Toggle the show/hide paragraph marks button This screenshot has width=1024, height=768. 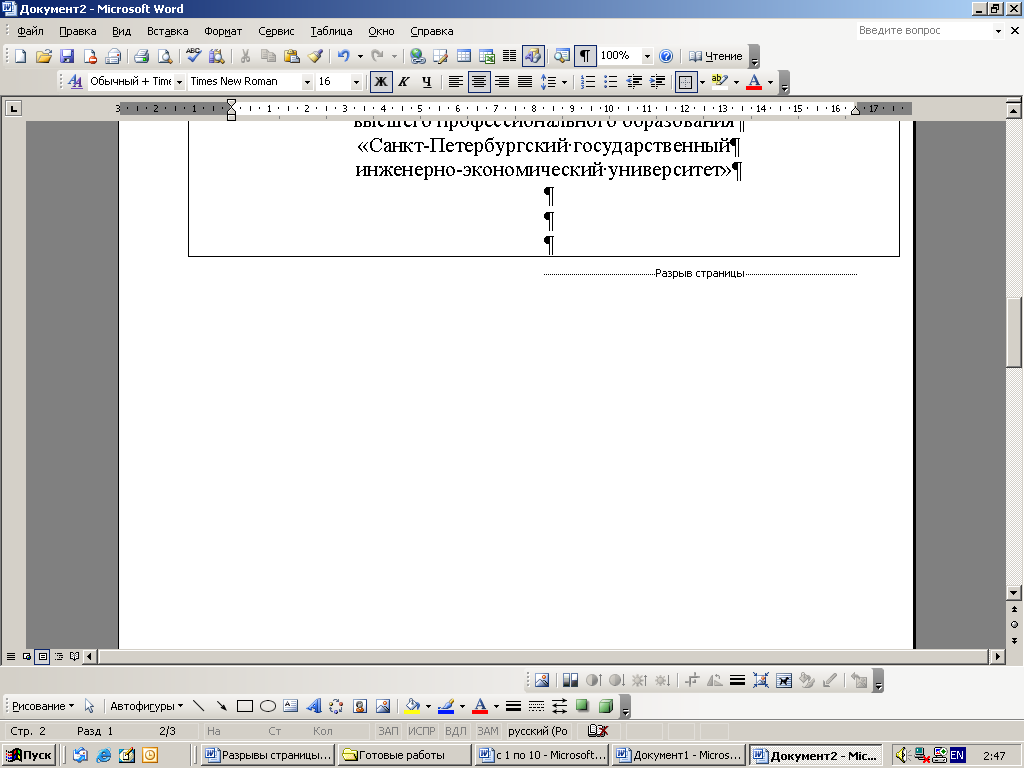click(585, 56)
